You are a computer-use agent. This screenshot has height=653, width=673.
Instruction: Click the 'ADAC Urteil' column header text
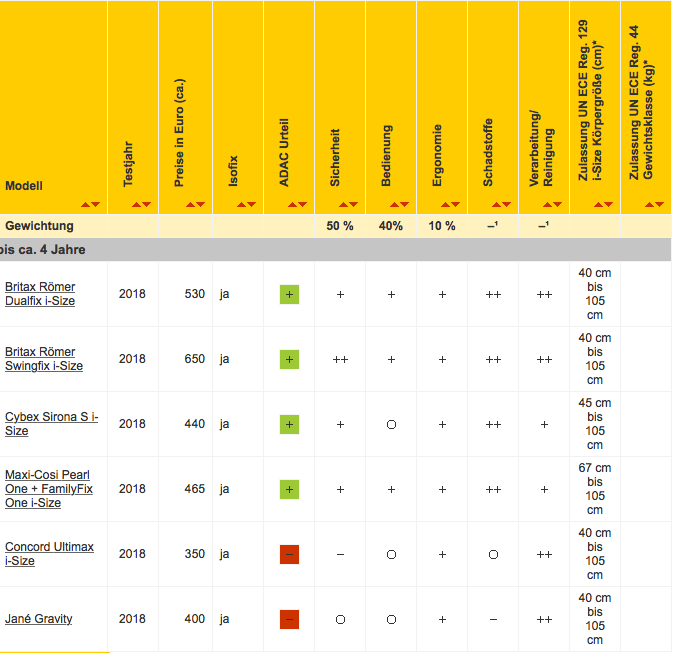(284, 152)
